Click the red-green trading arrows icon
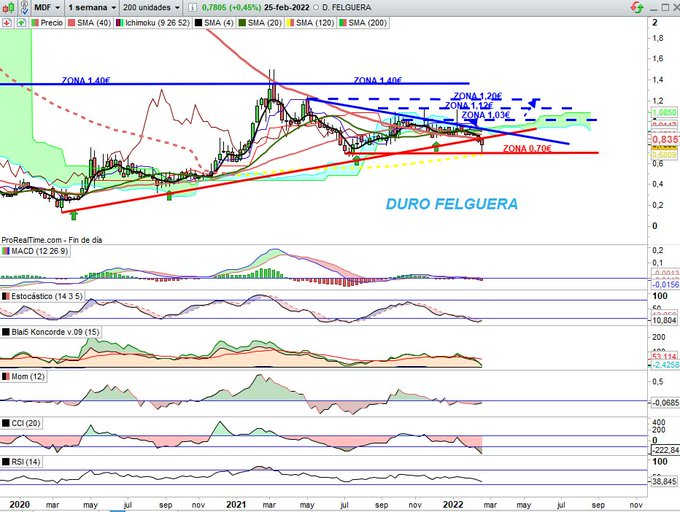 638,7
